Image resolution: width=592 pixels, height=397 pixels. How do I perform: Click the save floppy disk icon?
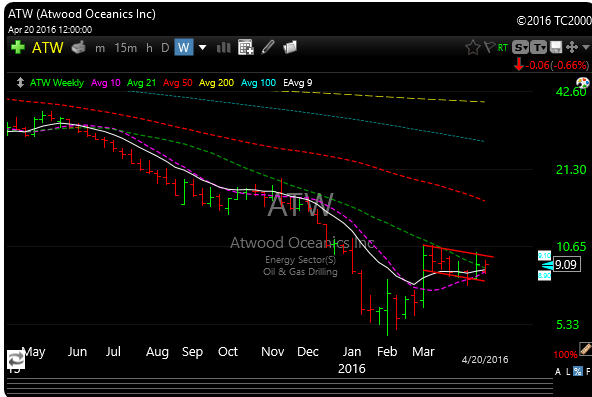[556, 48]
